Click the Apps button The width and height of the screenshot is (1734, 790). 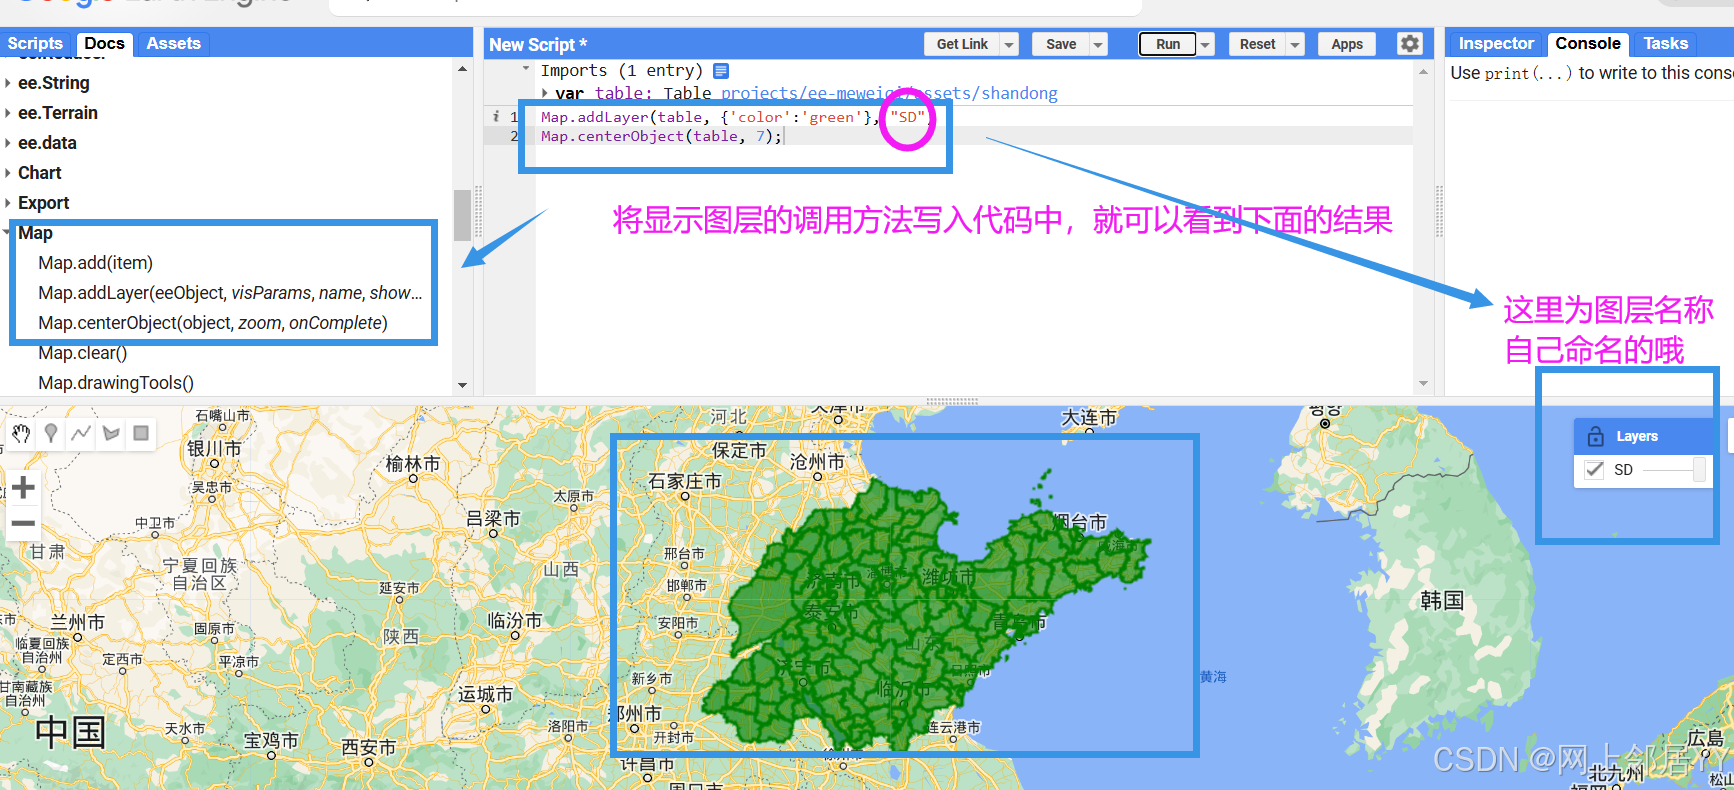coord(1347,44)
